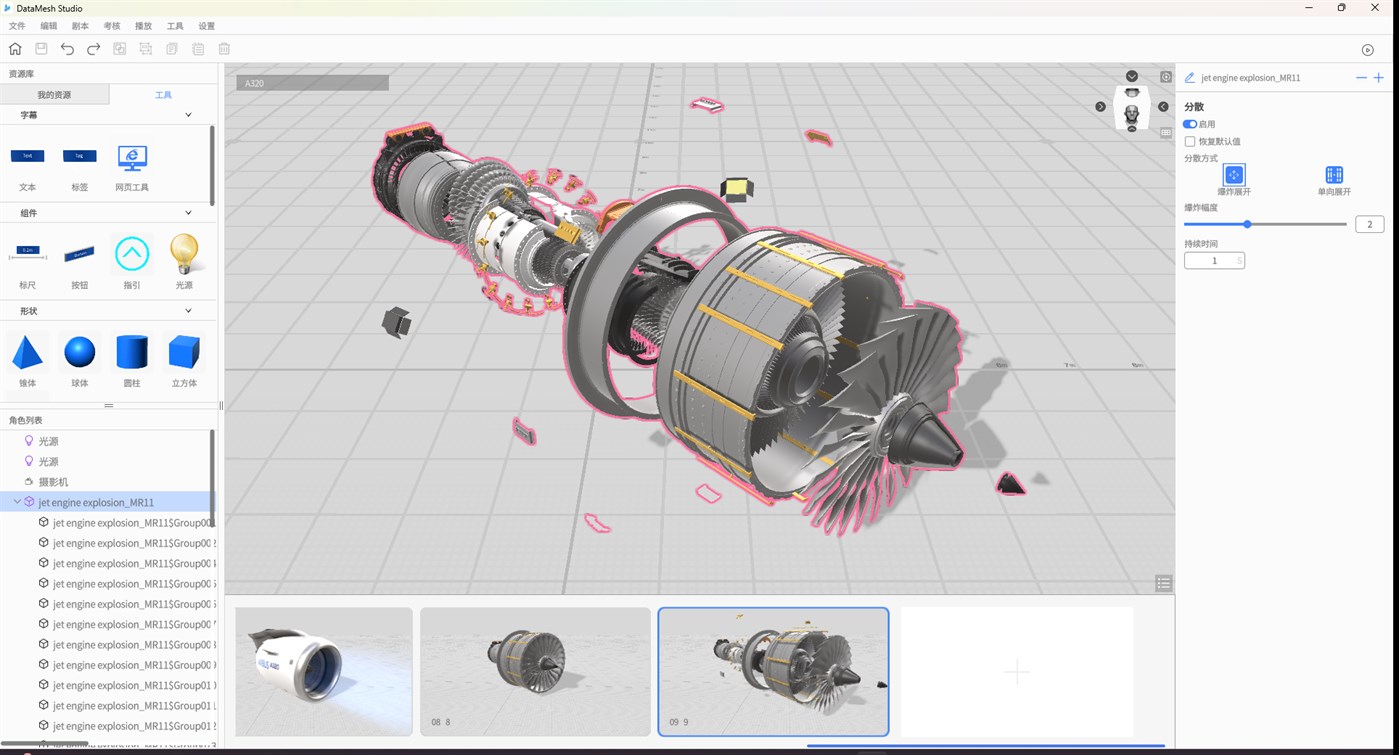The width and height of the screenshot is (1399, 755).
Task: Click the scene strip horizontal scrollbar
Action: coord(985,745)
